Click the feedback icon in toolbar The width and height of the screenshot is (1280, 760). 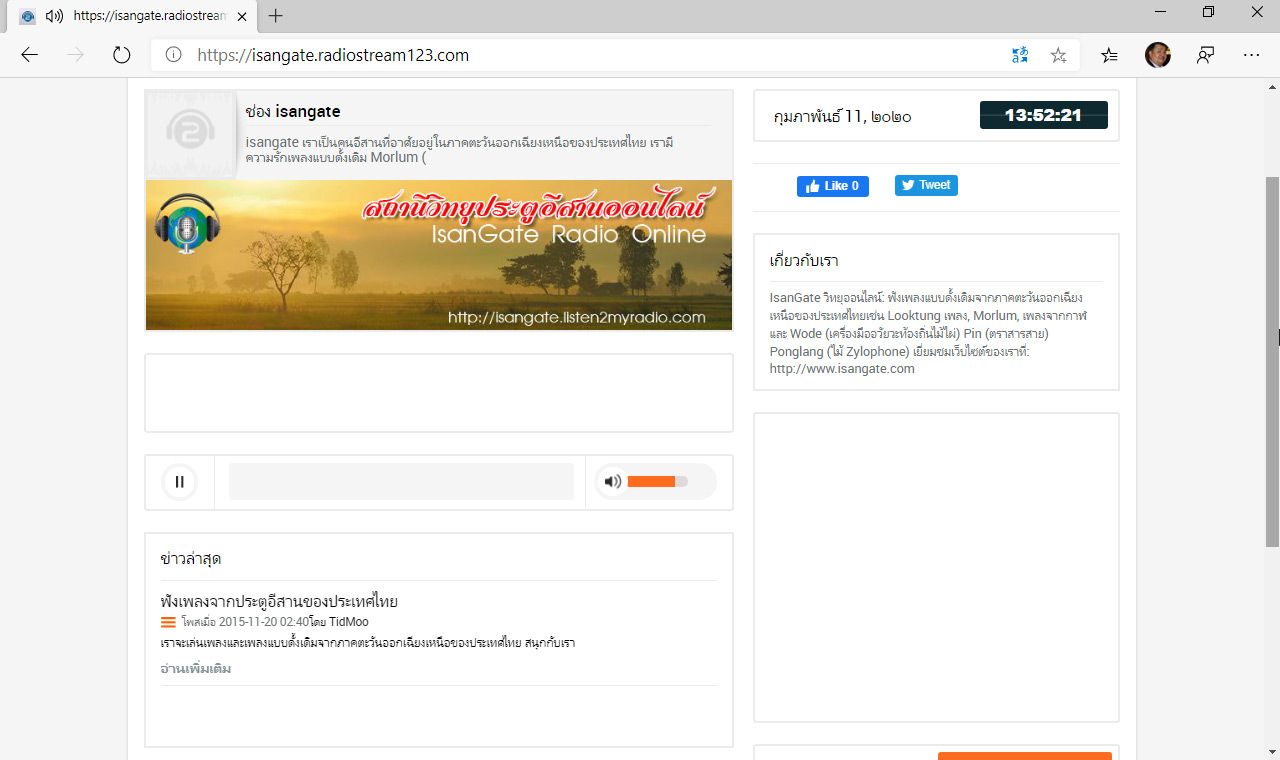pos(1206,55)
